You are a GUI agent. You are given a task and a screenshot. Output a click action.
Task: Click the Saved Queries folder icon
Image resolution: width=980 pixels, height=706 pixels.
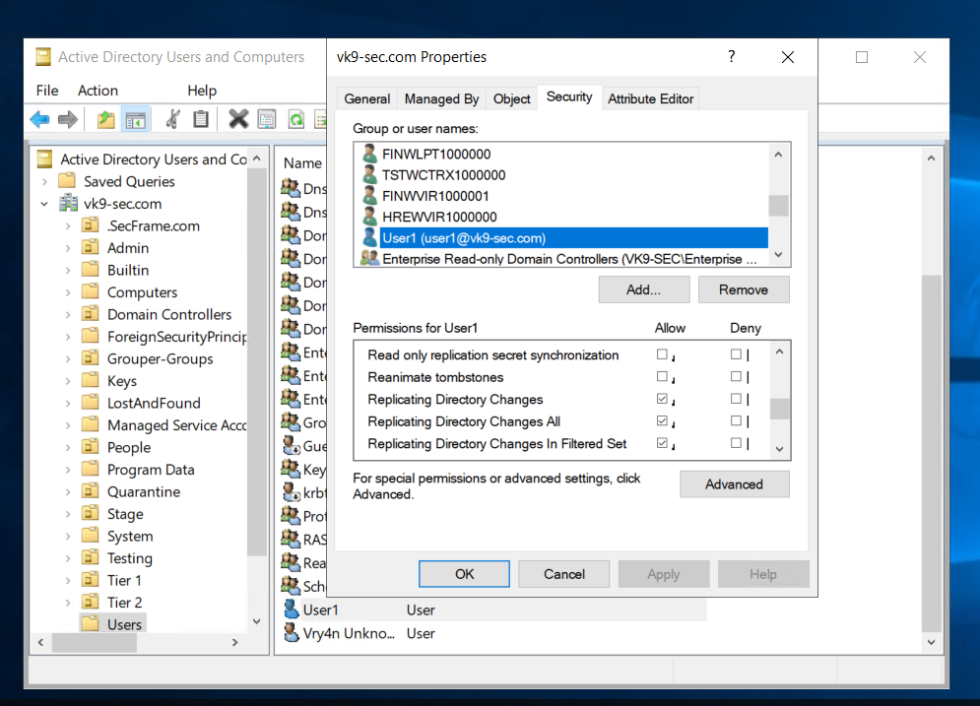coord(67,181)
